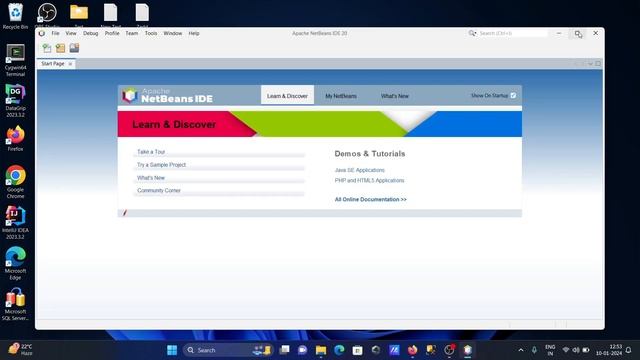Screen dimensions: 640x360
Task: Click the OBS Studio icon in the taskbar
Action: click(449, 350)
